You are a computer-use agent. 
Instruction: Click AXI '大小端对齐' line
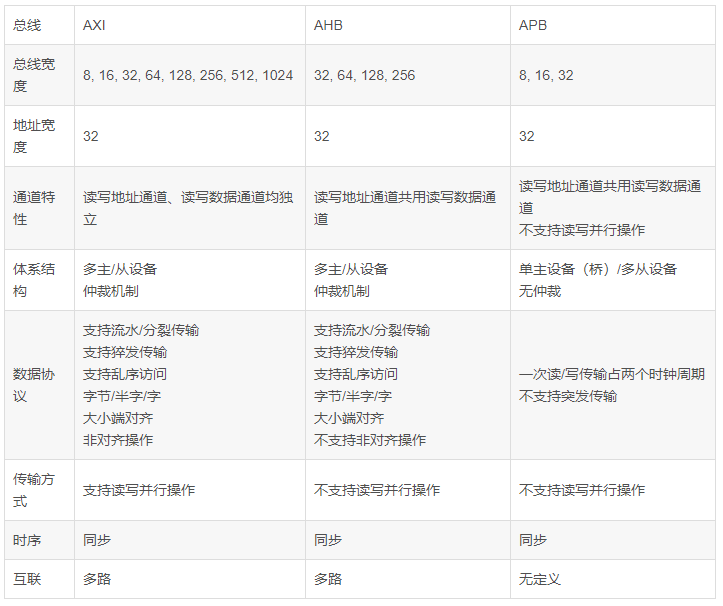coord(118,418)
